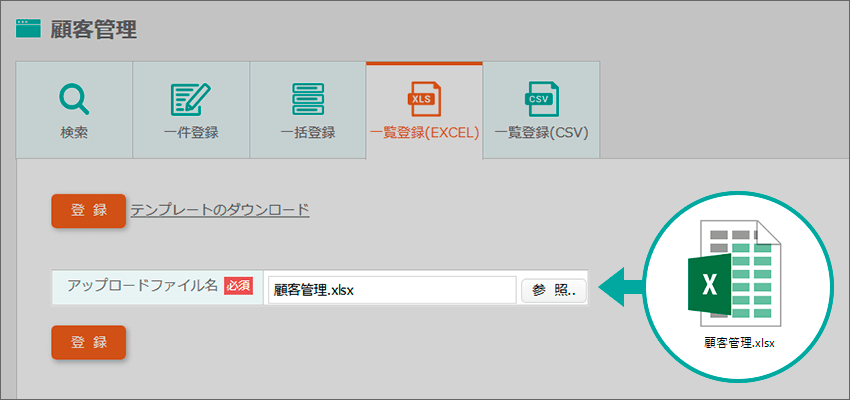Screen dimensions: 850x400
Task: Click the 顧客管理.xlsx caption under Excel icon
Action: pos(739,344)
